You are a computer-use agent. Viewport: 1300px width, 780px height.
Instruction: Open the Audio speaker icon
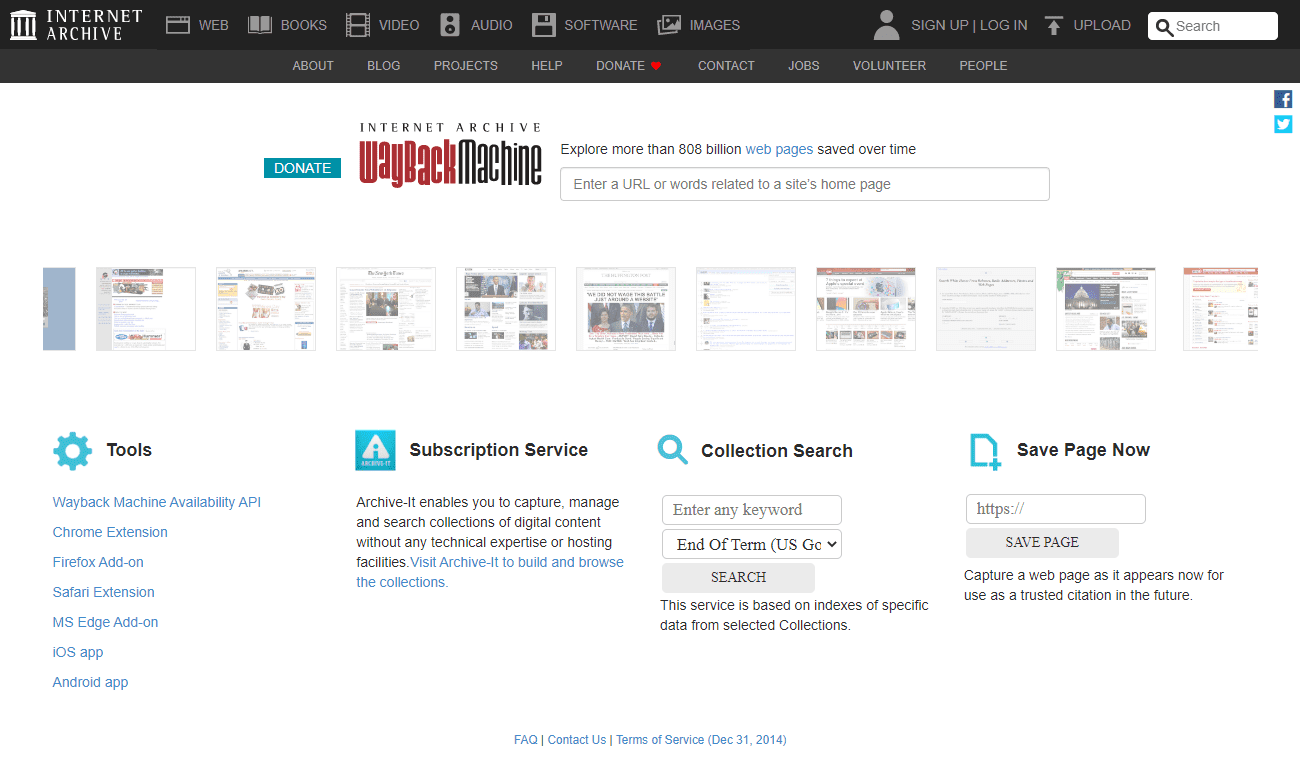click(x=450, y=25)
